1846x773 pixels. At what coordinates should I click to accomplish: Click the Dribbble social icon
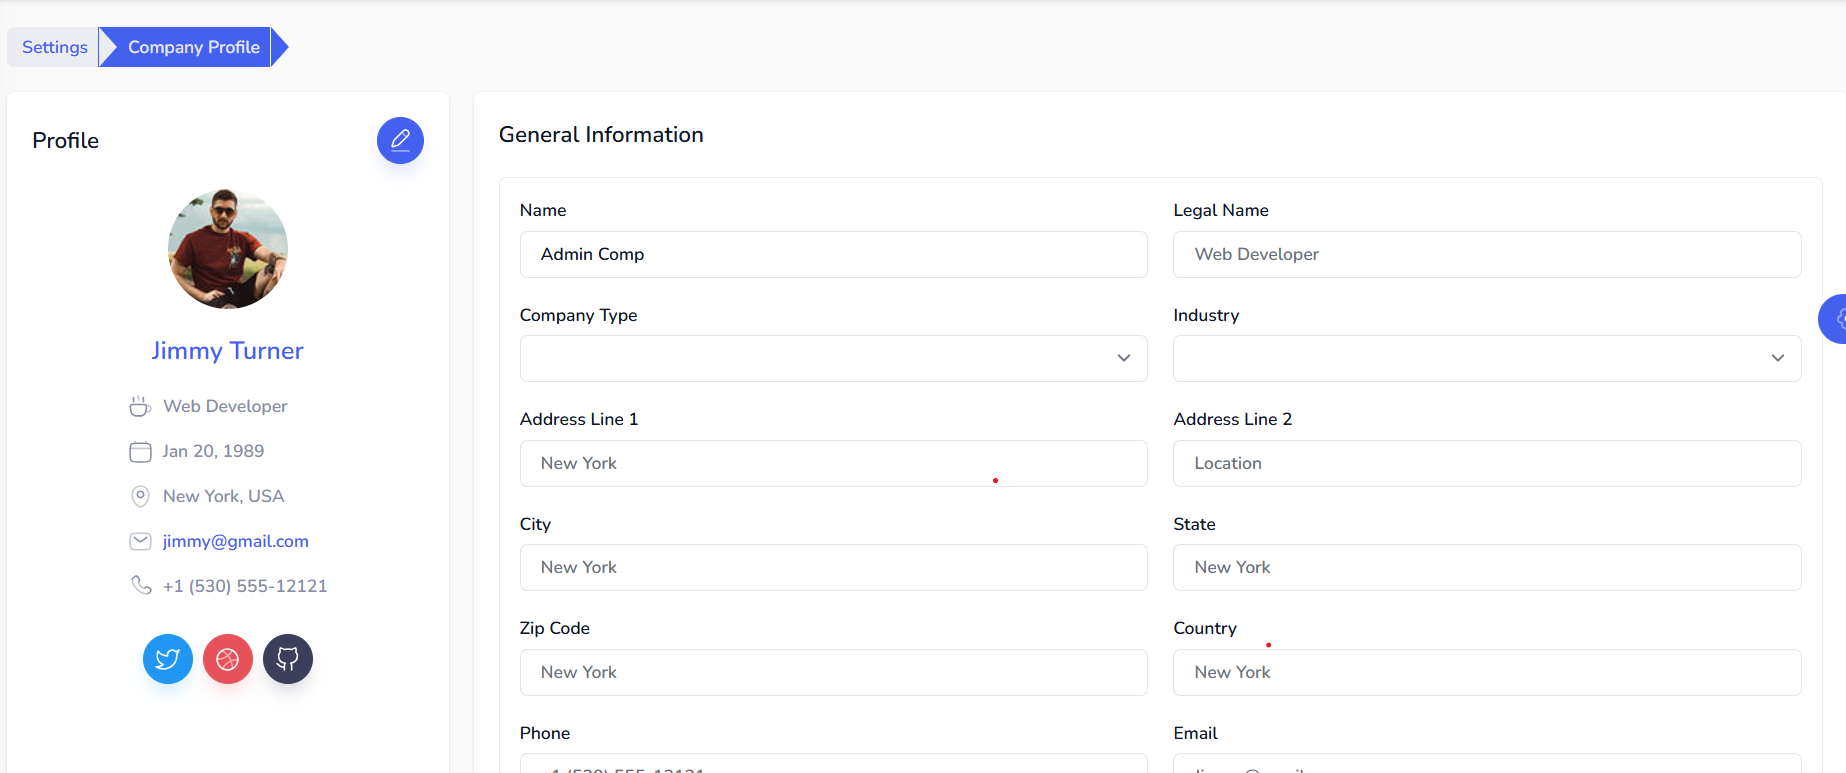click(228, 659)
